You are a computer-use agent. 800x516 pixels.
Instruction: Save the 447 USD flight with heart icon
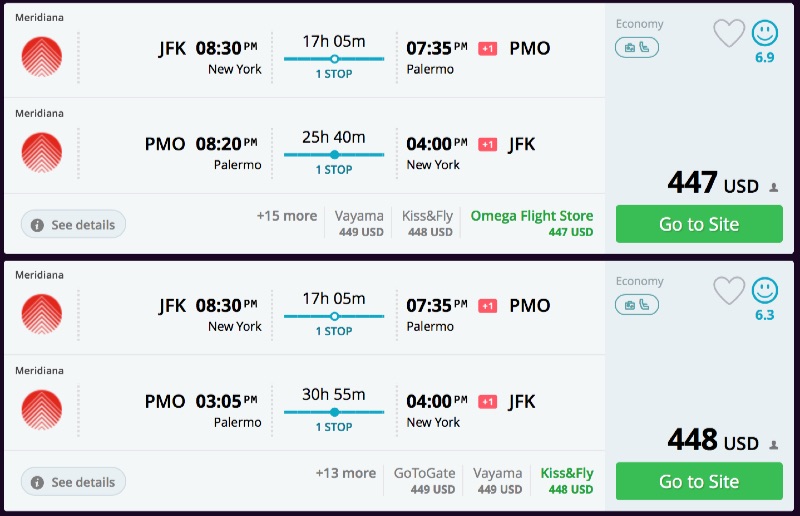pyautogui.click(x=730, y=33)
